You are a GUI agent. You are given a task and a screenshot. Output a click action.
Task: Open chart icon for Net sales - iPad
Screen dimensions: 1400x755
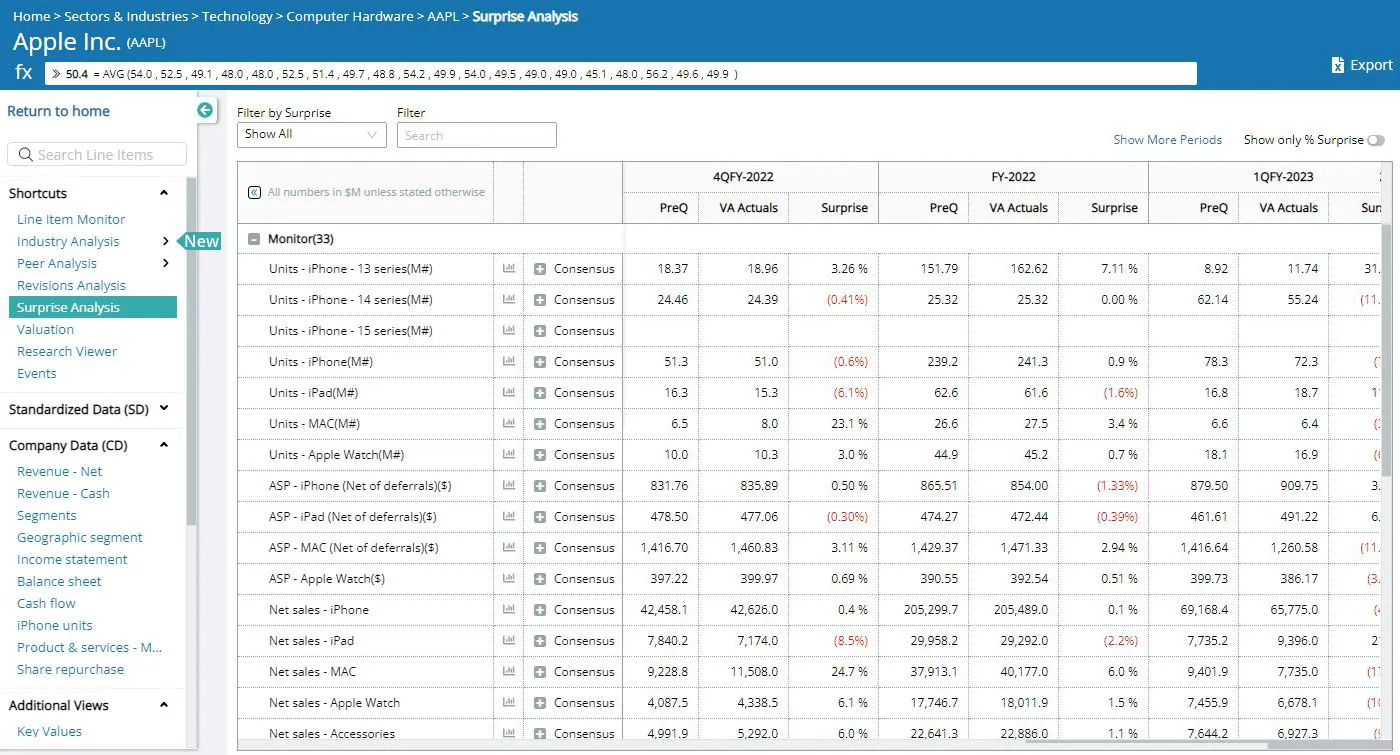pos(509,640)
